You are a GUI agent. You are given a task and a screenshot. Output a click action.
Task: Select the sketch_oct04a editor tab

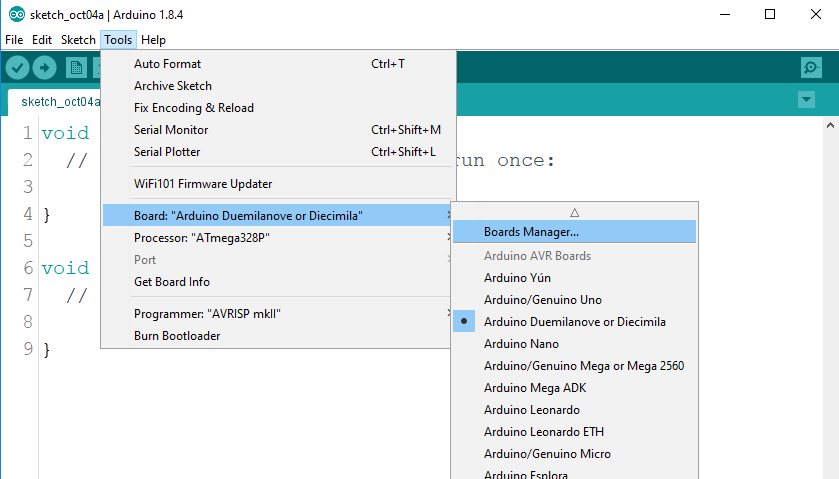[60, 101]
